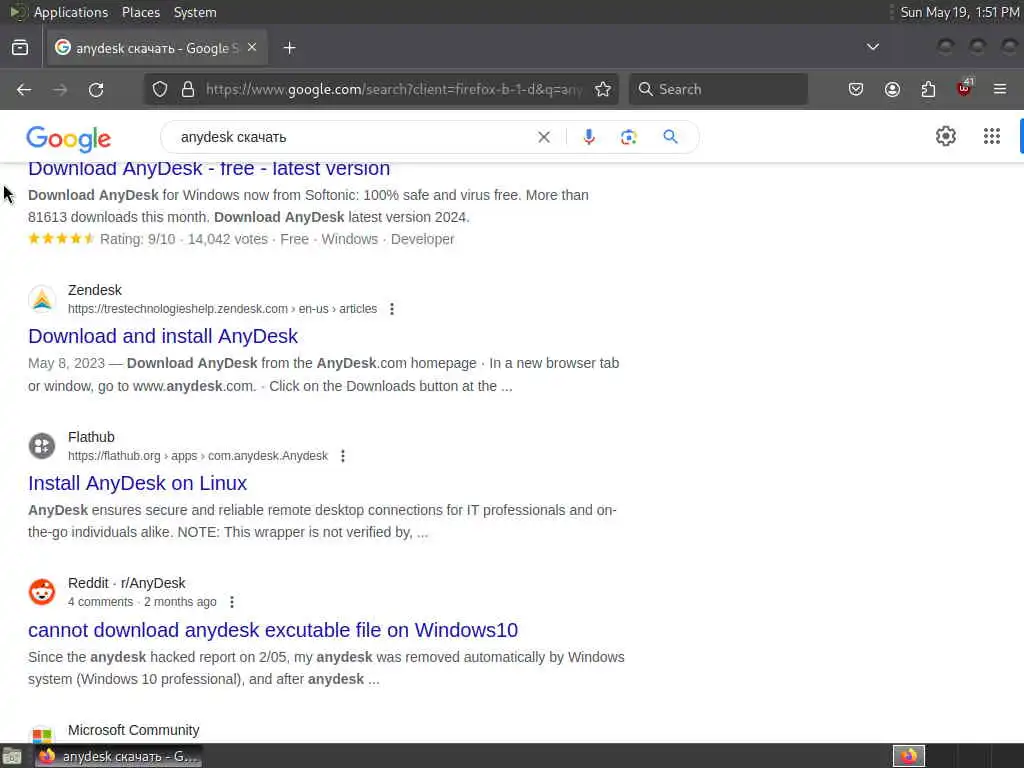Open the Pocket save icon
1024x768 pixels.
[x=856, y=89]
